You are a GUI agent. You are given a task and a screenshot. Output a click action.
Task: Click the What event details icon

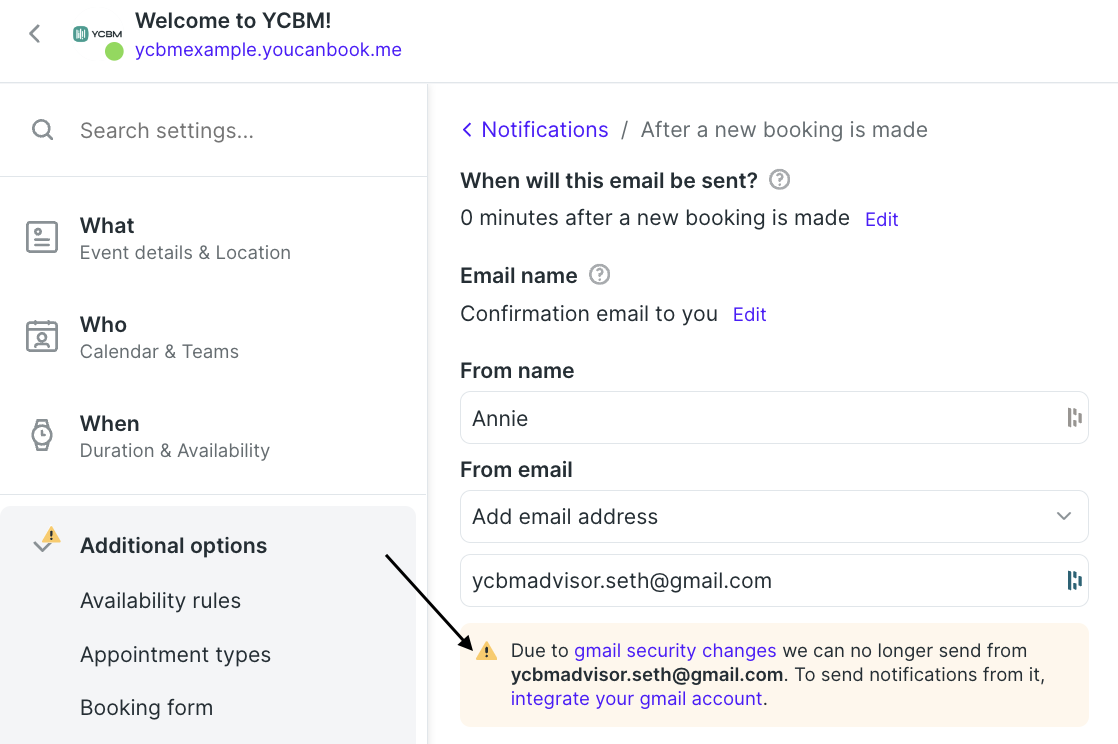(x=42, y=237)
